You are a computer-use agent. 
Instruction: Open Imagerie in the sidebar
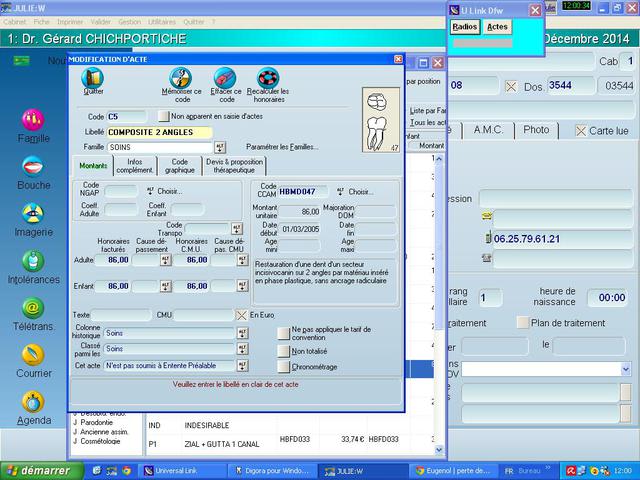click(33, 212)
